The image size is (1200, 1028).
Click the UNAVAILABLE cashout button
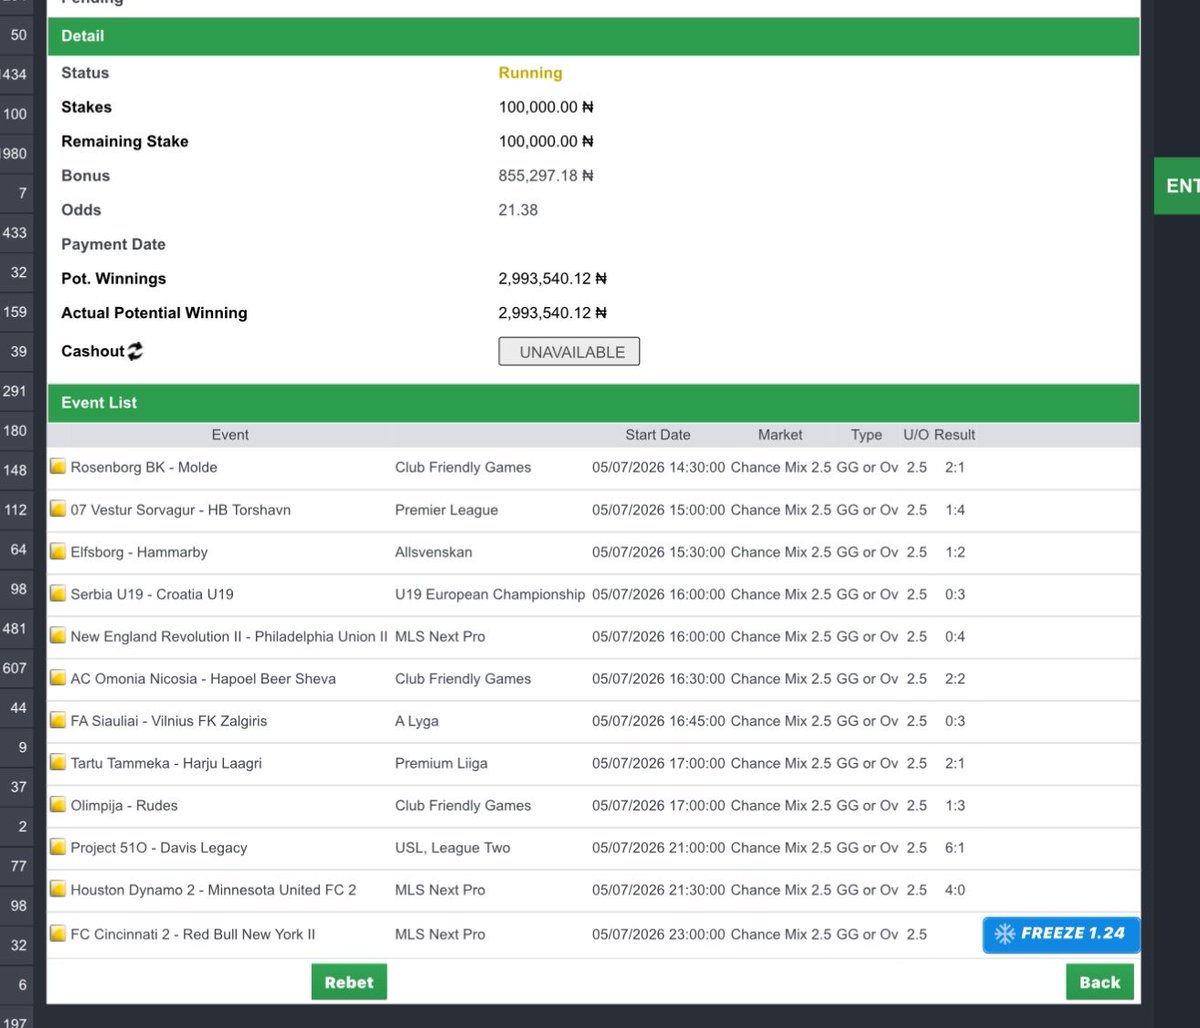pyautogui.click(x=569, y=352)
